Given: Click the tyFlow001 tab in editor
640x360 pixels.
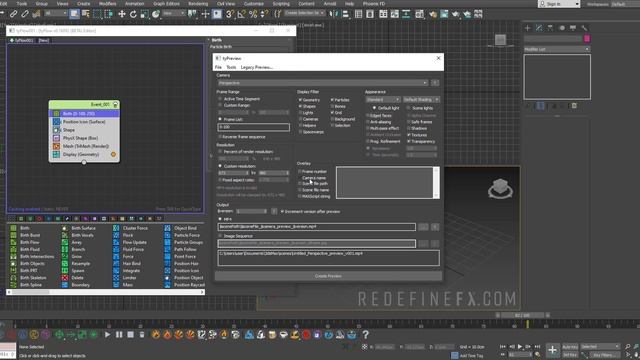Looking at the screenshot, I should [21, 40].
